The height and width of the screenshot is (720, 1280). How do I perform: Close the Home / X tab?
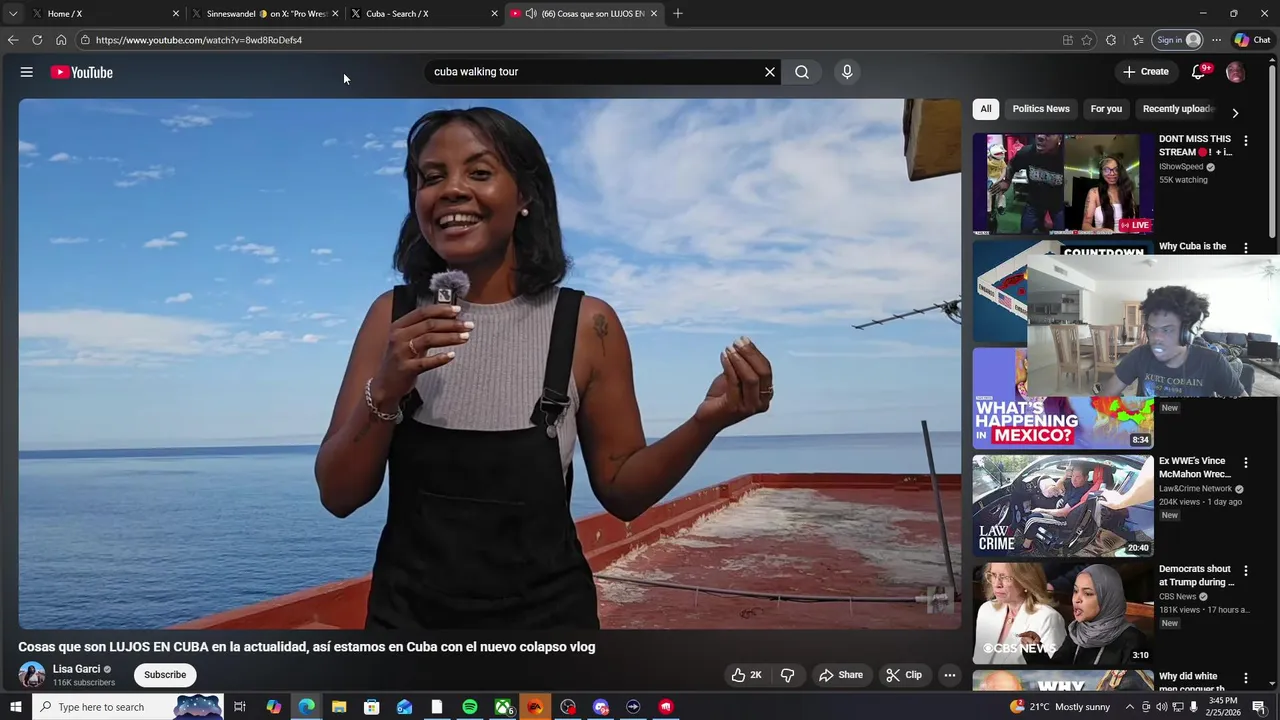176,13
